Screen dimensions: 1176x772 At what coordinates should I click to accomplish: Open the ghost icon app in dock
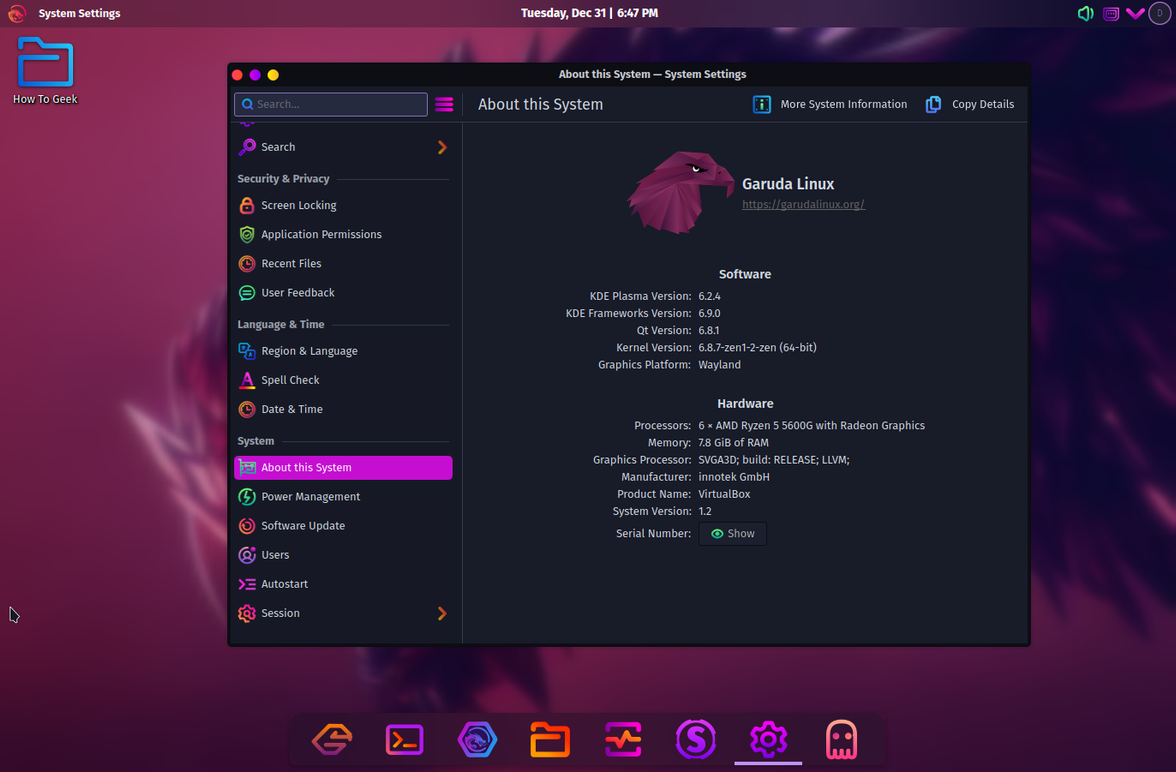coord(841,740)
